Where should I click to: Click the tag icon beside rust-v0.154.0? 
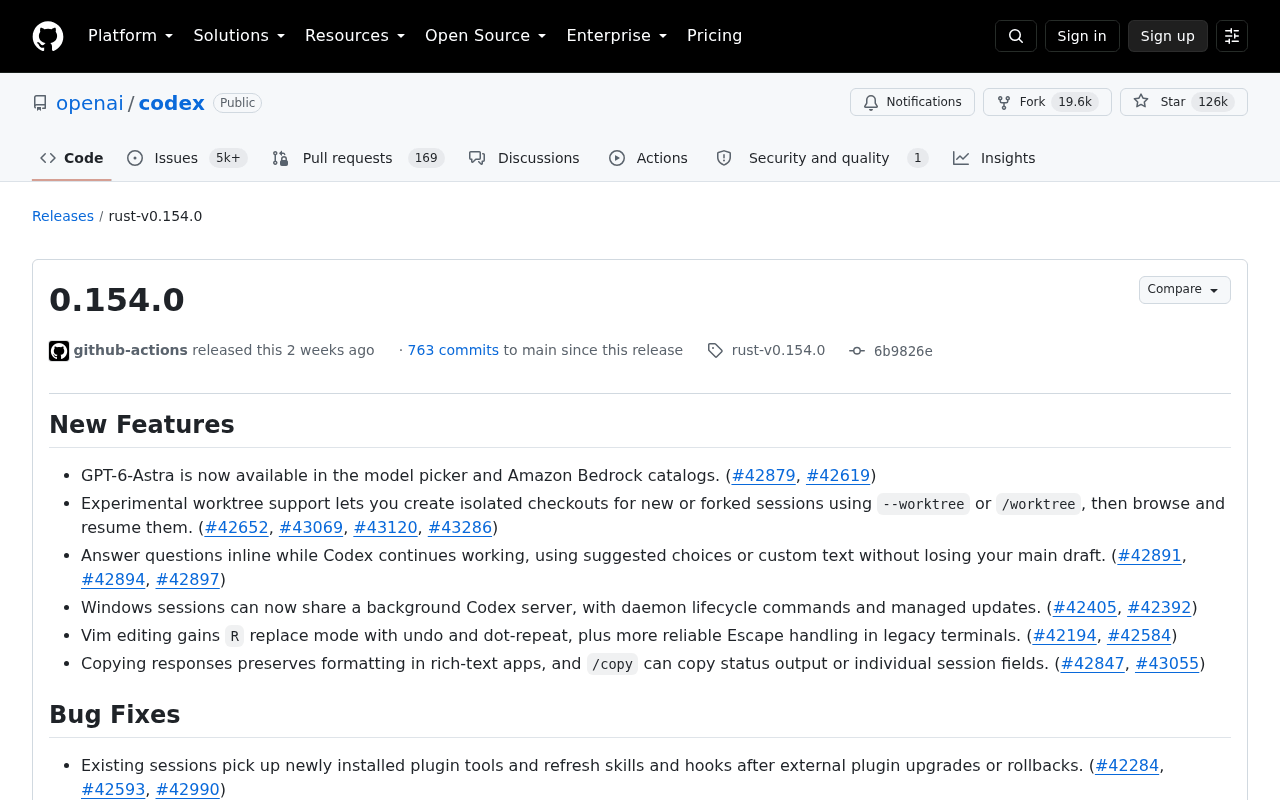click(715, 350)
